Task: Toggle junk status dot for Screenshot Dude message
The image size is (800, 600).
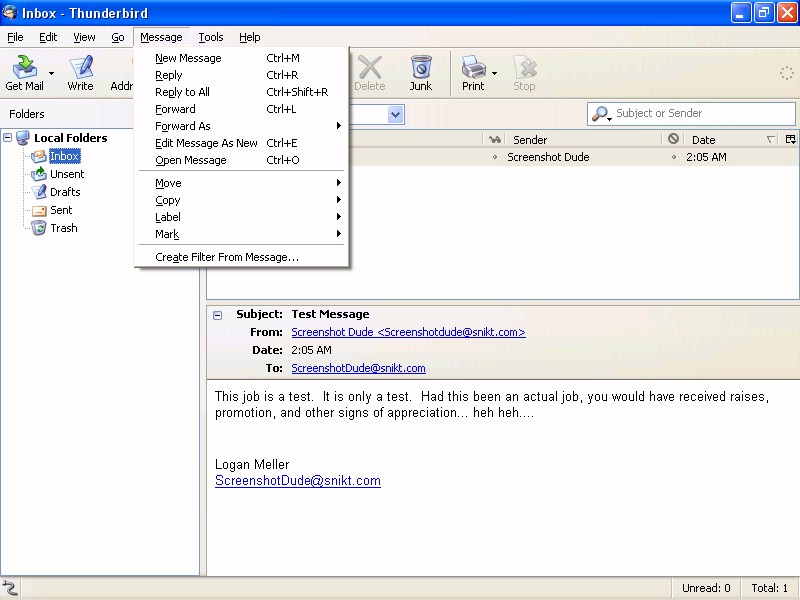Action: [673, 157]
